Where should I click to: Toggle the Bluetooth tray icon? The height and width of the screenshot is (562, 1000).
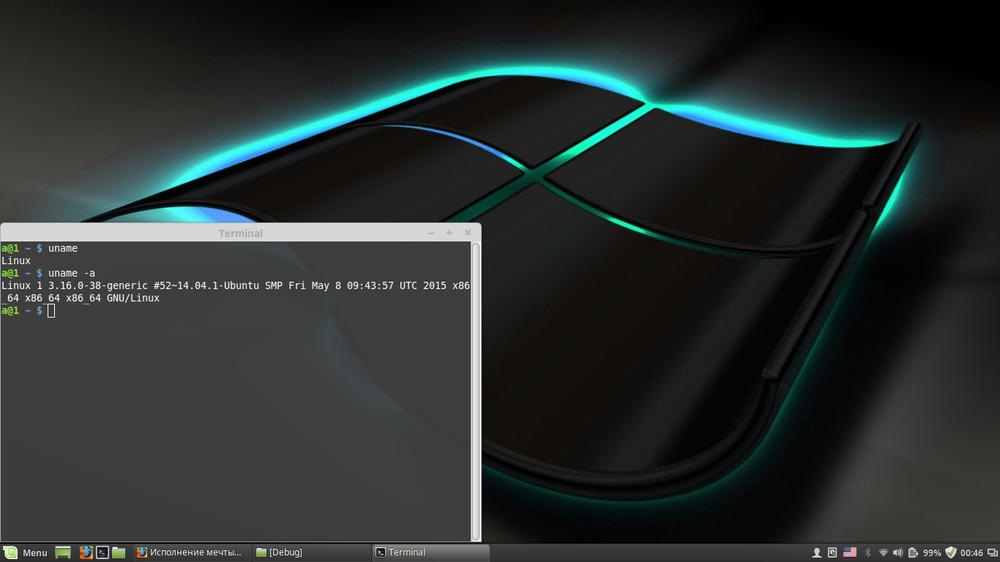[x=868, y=552]
